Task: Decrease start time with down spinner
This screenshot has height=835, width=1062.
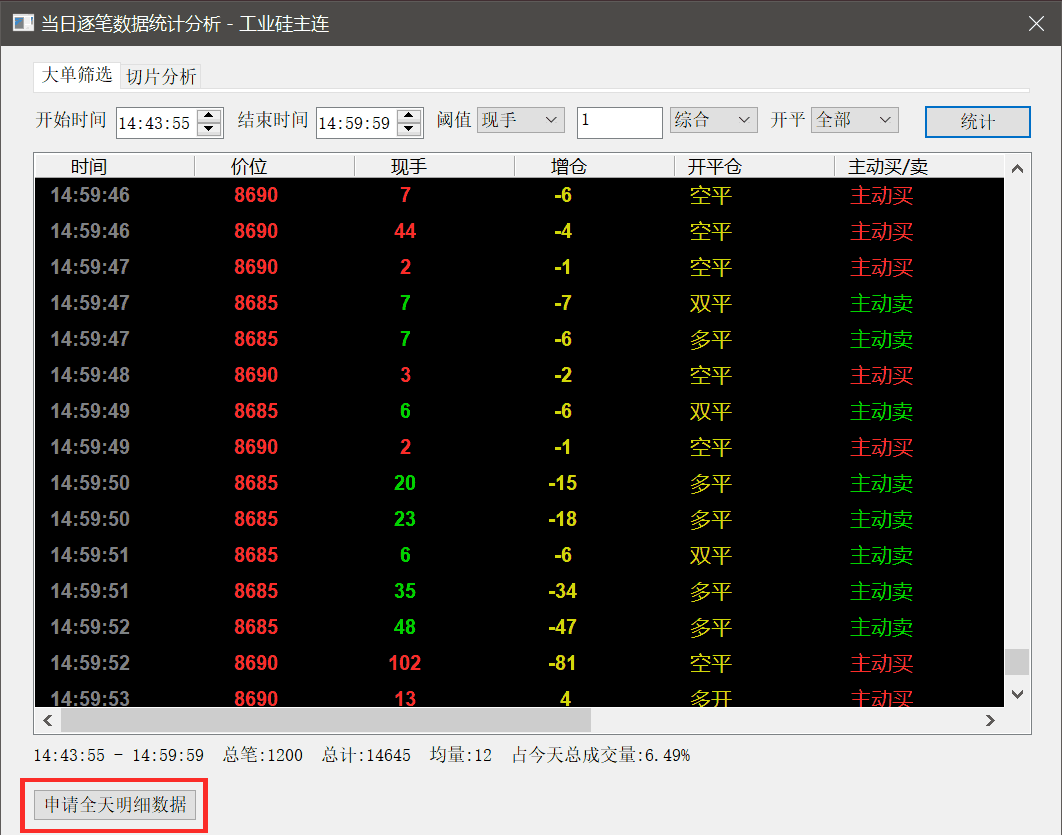Action: [x=209, y=129]
